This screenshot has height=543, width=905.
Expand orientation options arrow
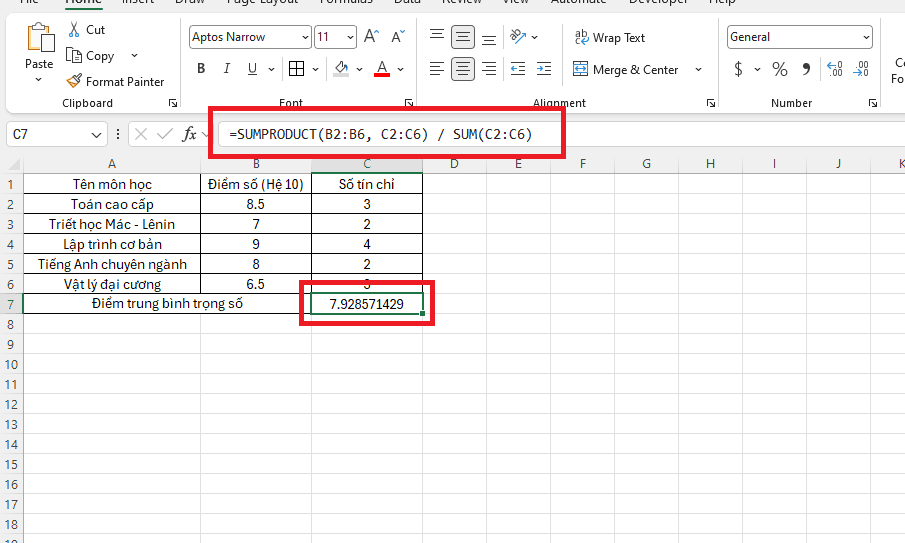pyautogui.click(x=534, y=38)
